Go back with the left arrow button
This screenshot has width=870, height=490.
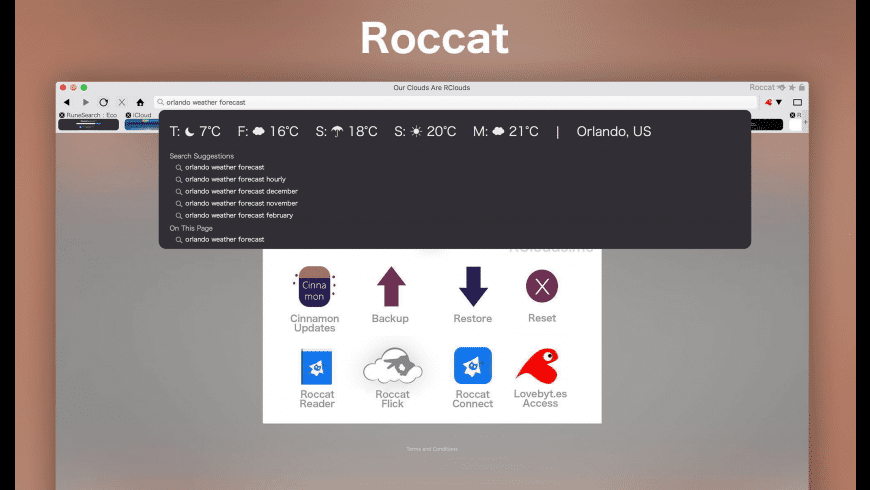67,102
